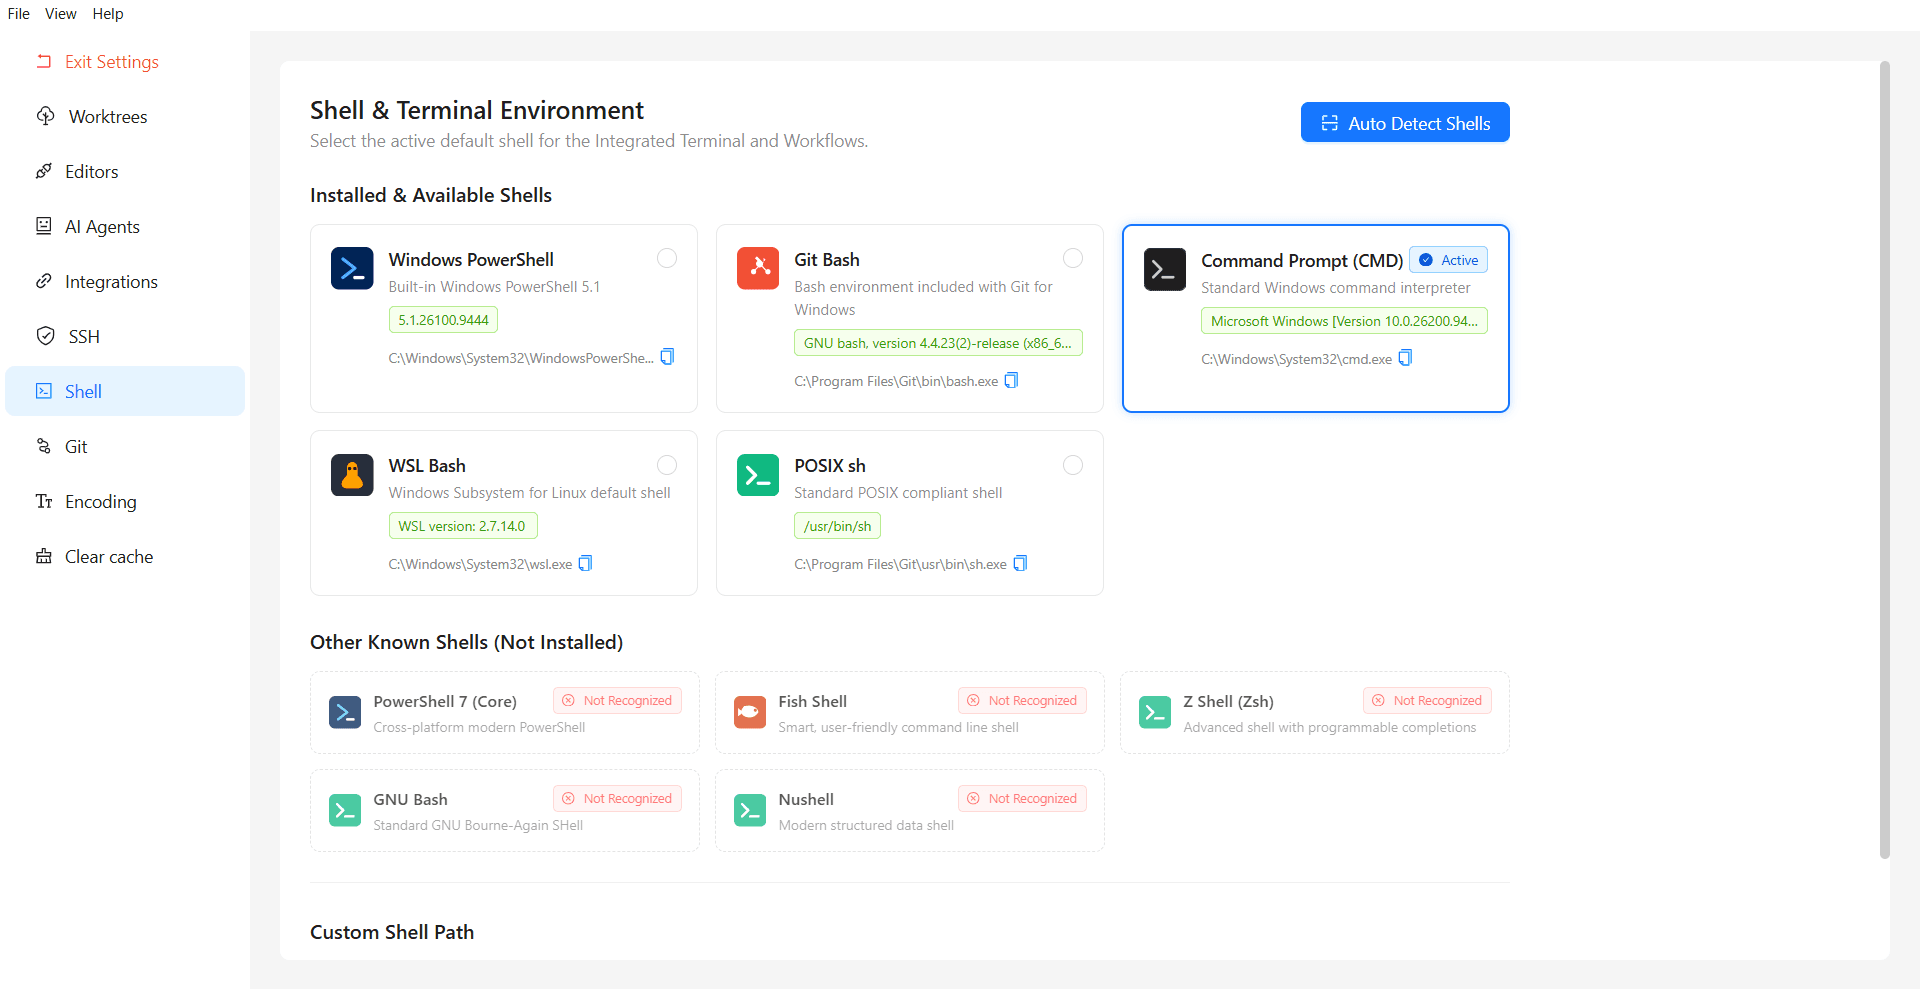Open the View menu
This screenshot has width=1920, height=989.
[61, 14]
